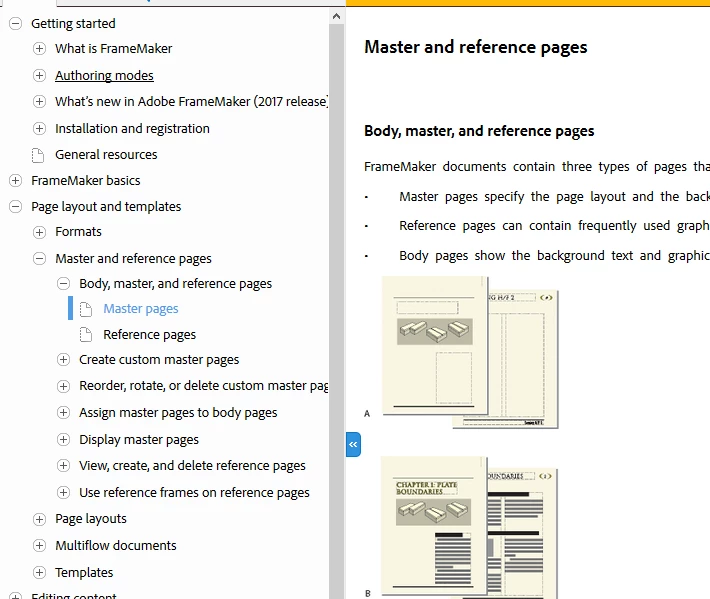710x599 pixels.
Task: Open FrameMaker basics topic
Action: tap(86, 180)
